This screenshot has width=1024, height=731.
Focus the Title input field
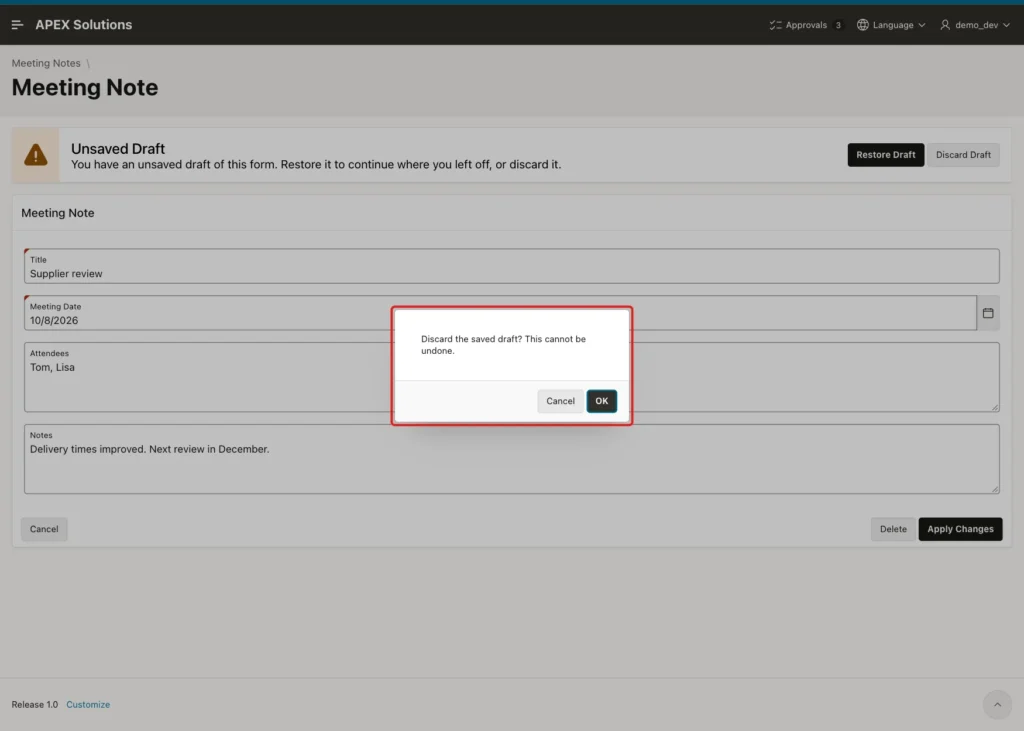(x=511, y=266)
